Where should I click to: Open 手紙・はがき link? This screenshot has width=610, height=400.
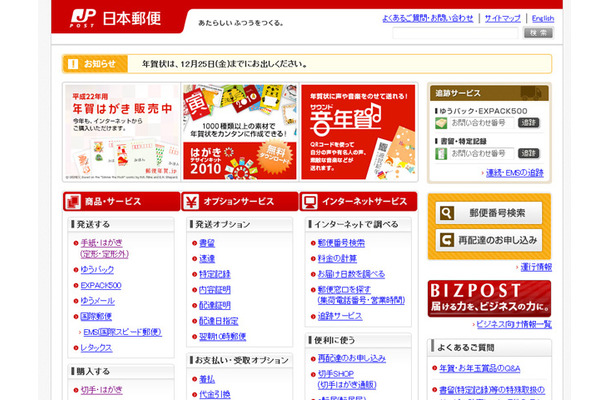[x=104, y=248]
